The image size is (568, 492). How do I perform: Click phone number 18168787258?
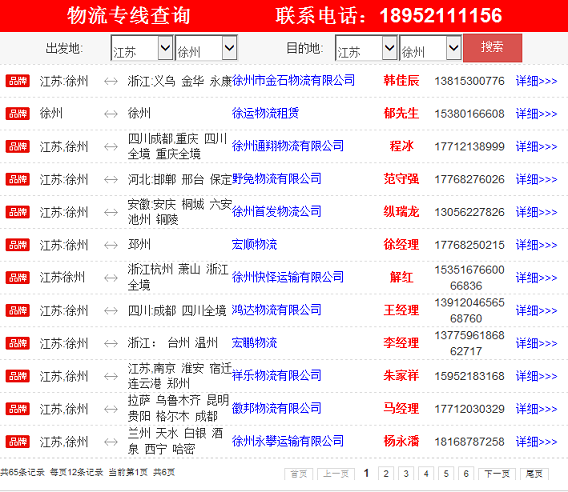coord(469,442)
